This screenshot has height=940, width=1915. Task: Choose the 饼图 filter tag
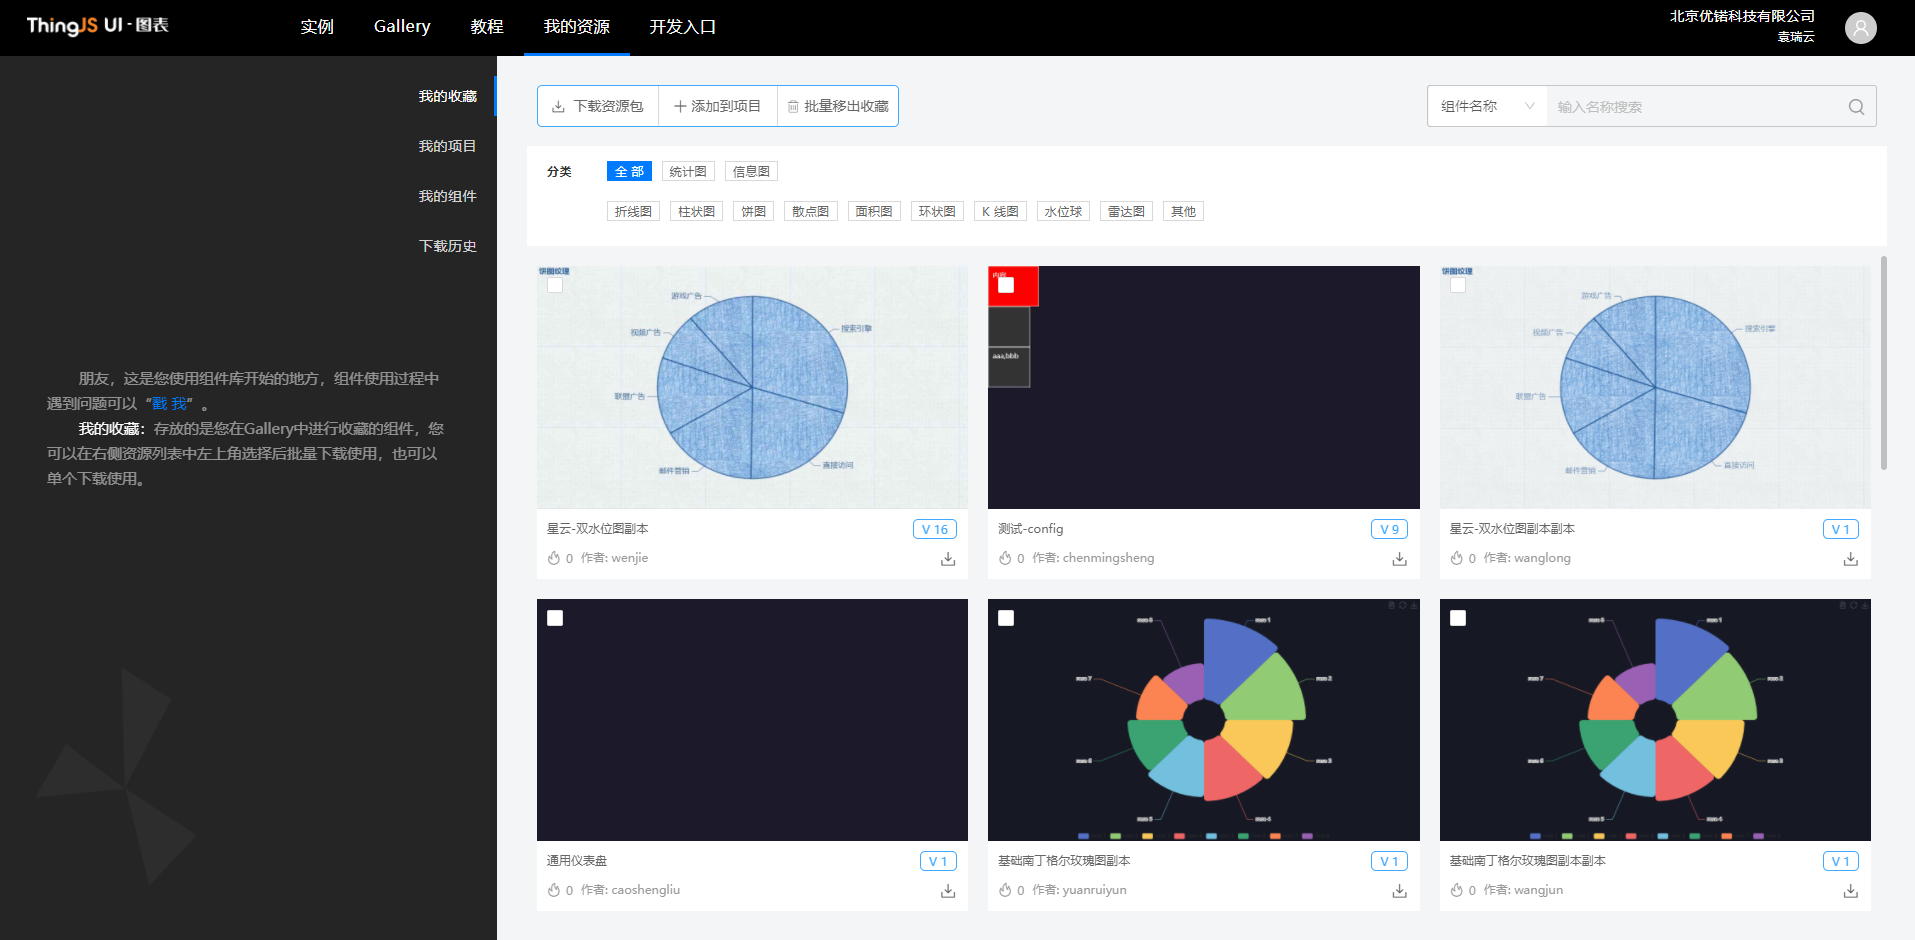click(x=753, y=211)
